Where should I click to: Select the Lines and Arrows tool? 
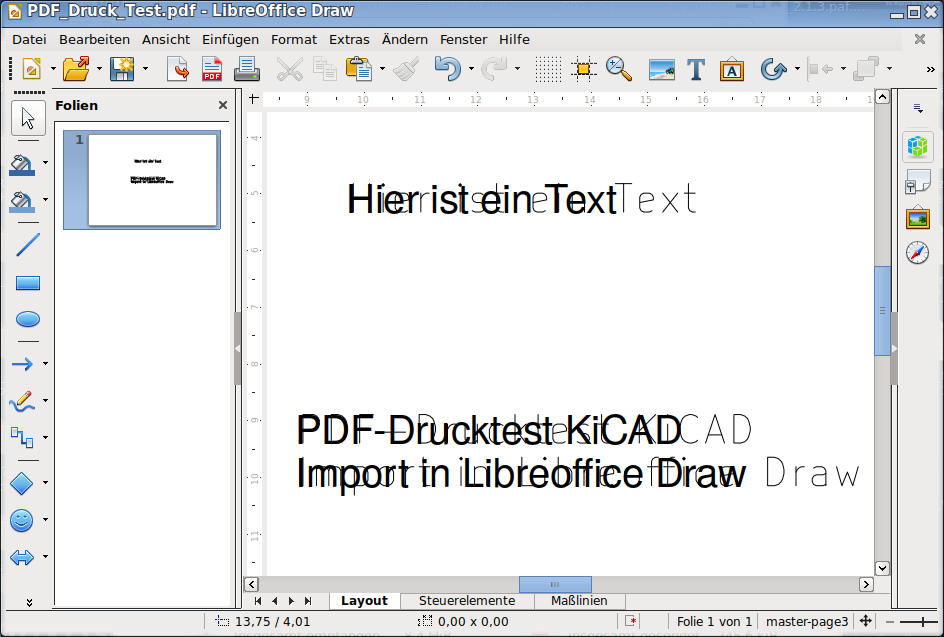tap(22, 364)
